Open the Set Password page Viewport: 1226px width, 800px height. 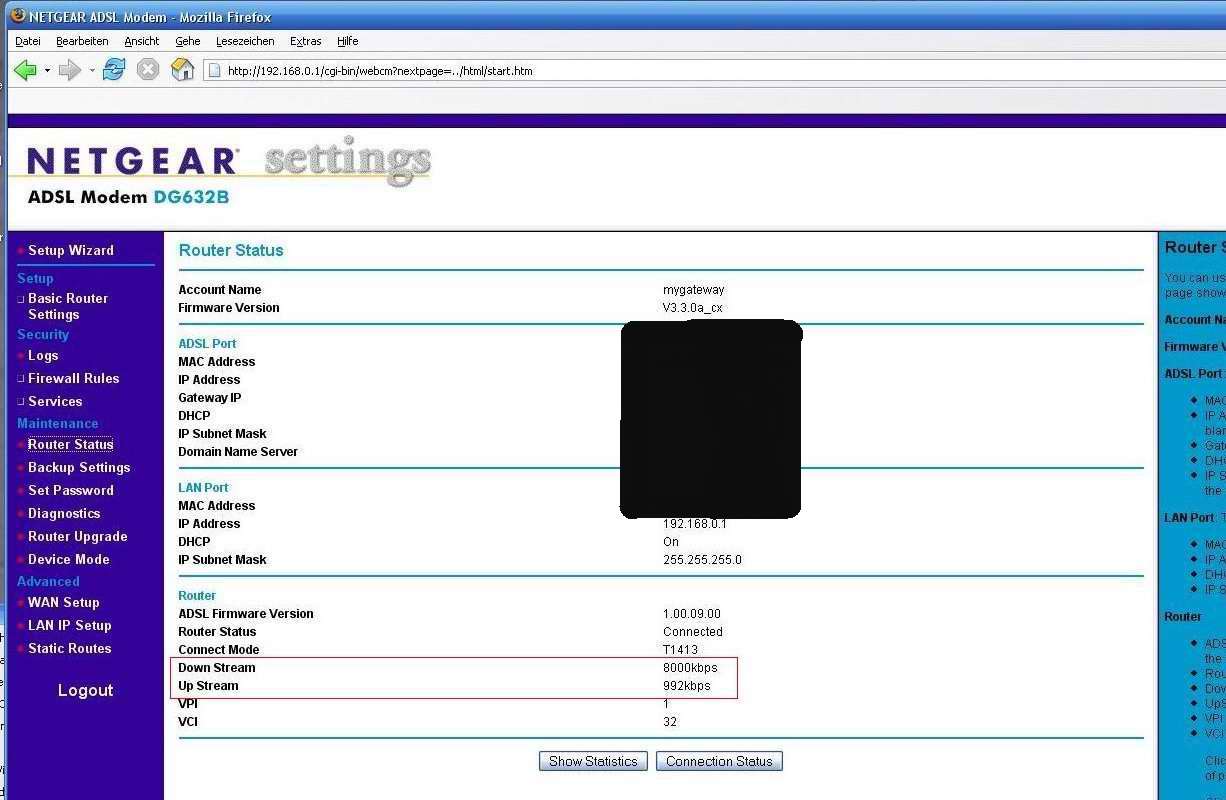pos(71,490)
